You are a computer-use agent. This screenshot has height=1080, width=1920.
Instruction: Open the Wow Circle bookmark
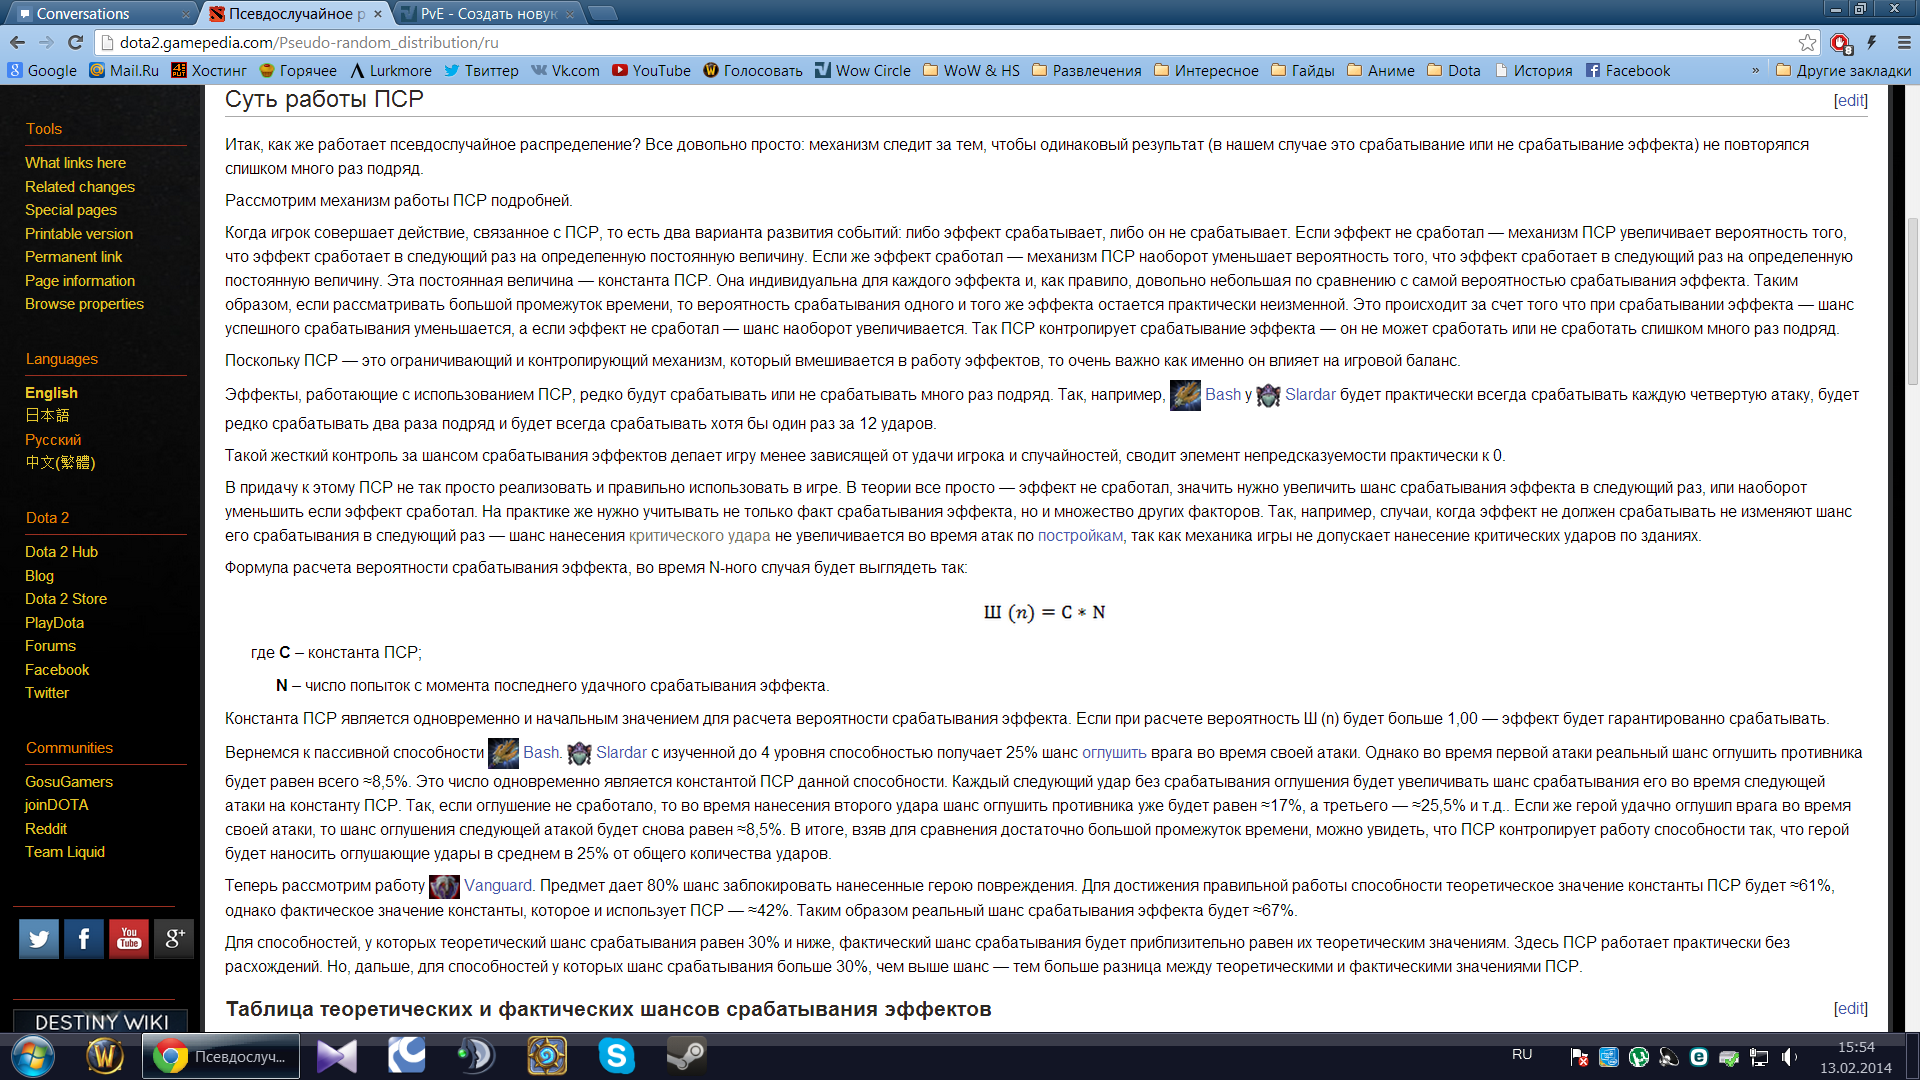pyautogui.click(x=862, y=71)
